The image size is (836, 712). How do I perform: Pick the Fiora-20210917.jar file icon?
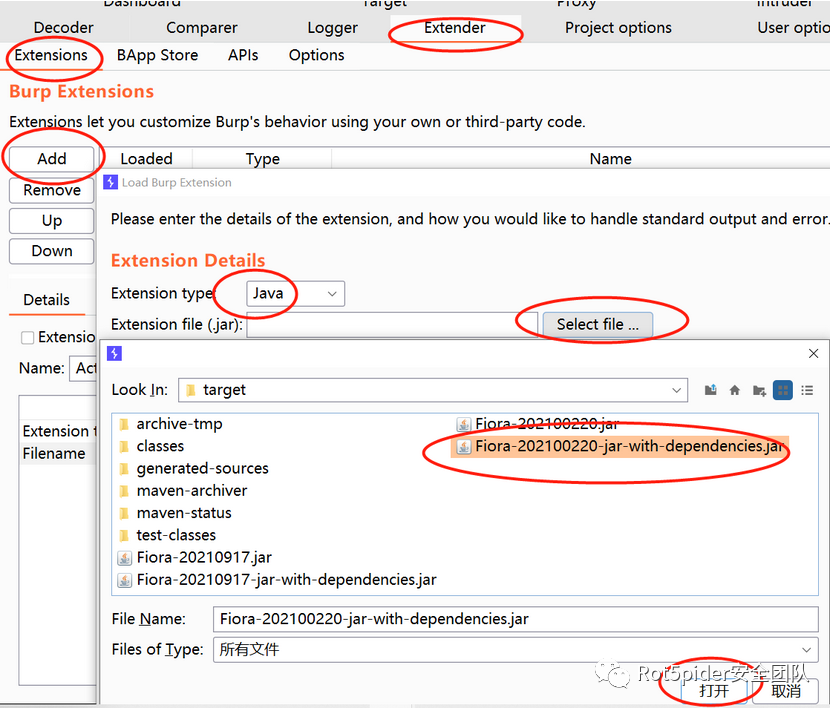tap(124, 559)
